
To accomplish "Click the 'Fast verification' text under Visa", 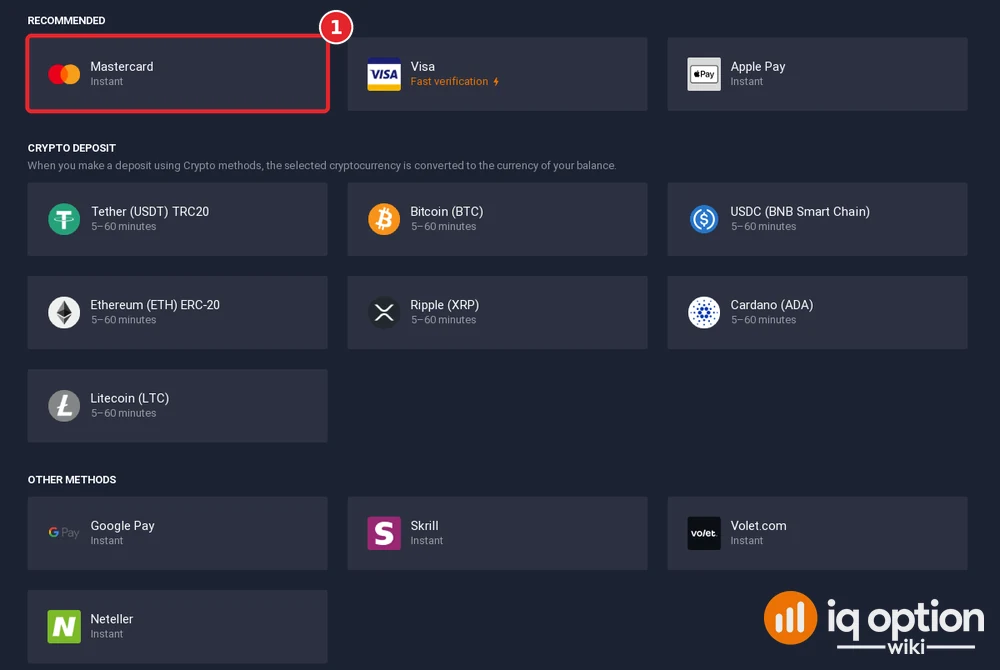I will coord(449,82).
